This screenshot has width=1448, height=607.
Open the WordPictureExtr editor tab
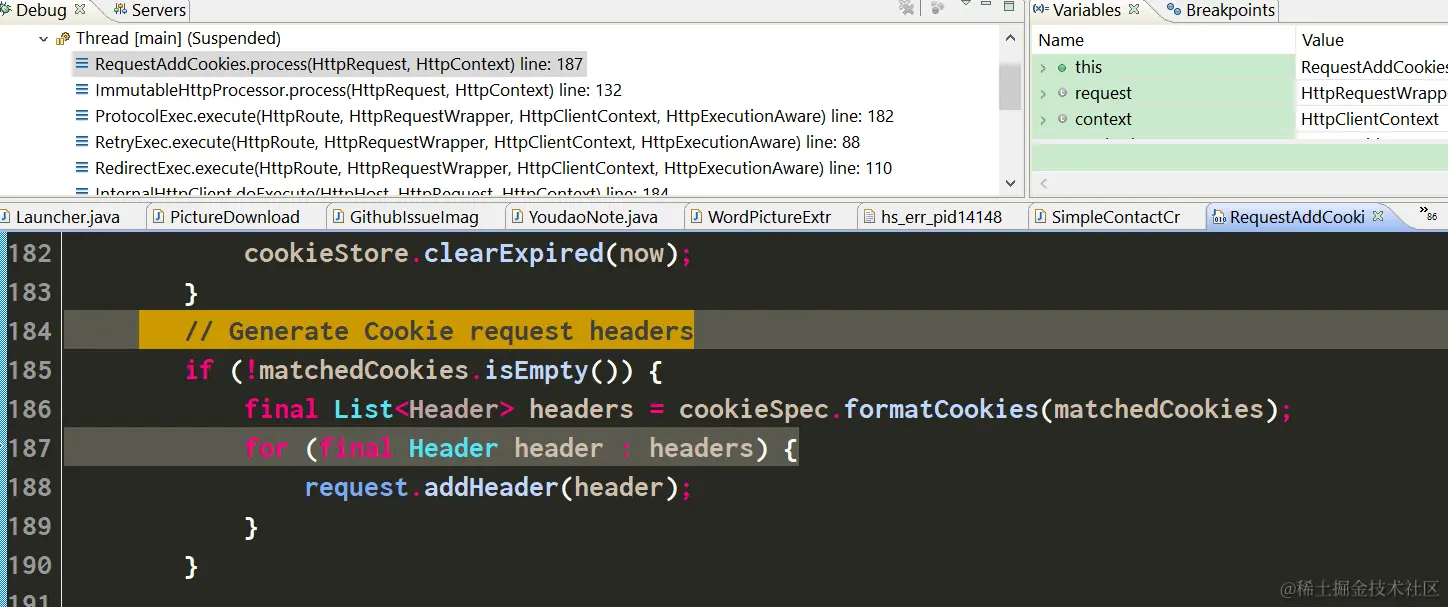[x=769, y=217]
